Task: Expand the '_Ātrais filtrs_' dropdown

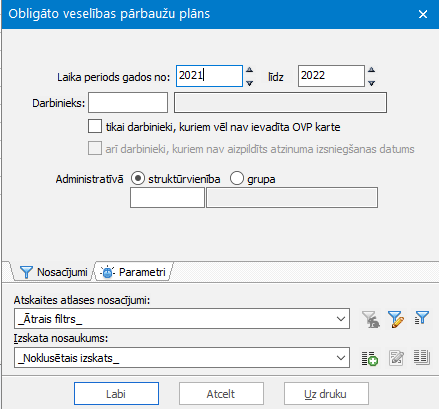Action: click(x=341, y=319)
